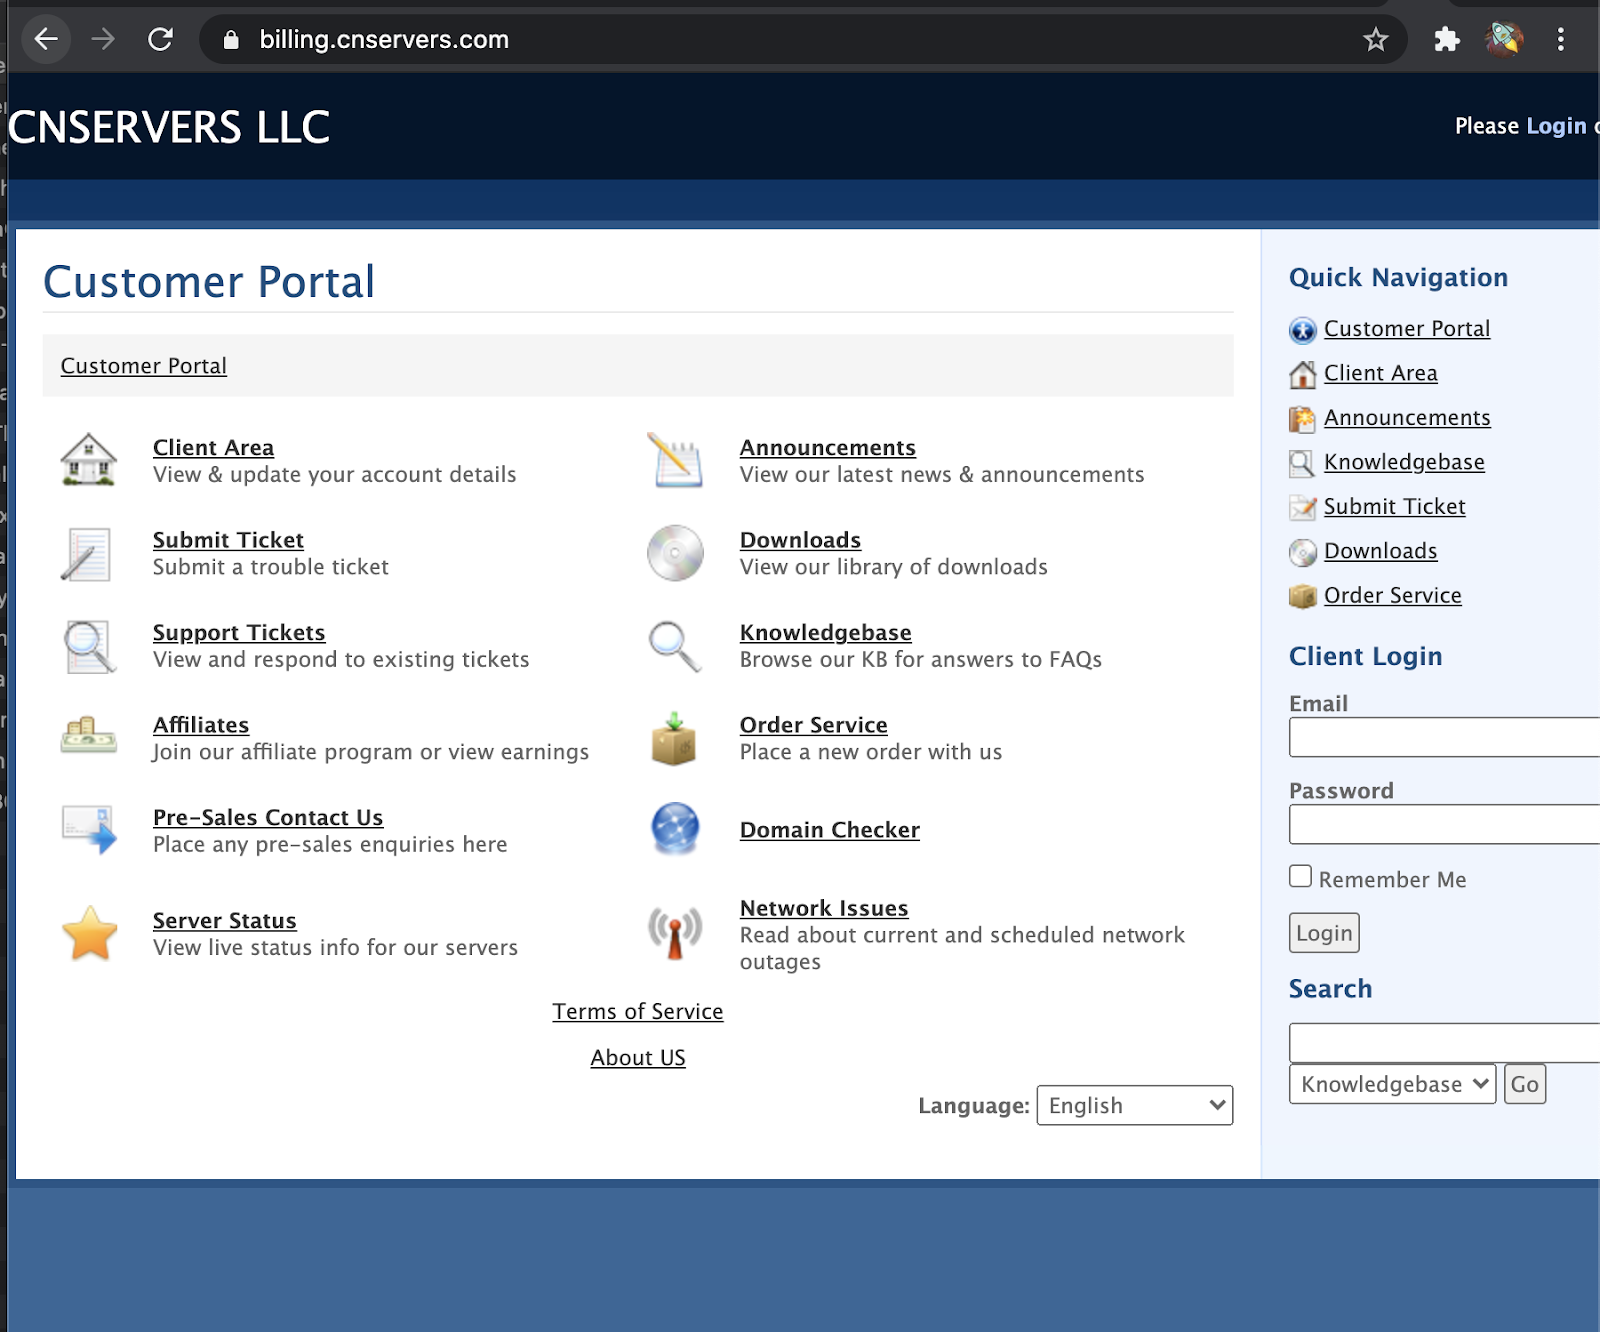Viewport: 1600px width, 1332px height.
Task: Go to the Downloads link in main list
Action: [x=800, y=540]
